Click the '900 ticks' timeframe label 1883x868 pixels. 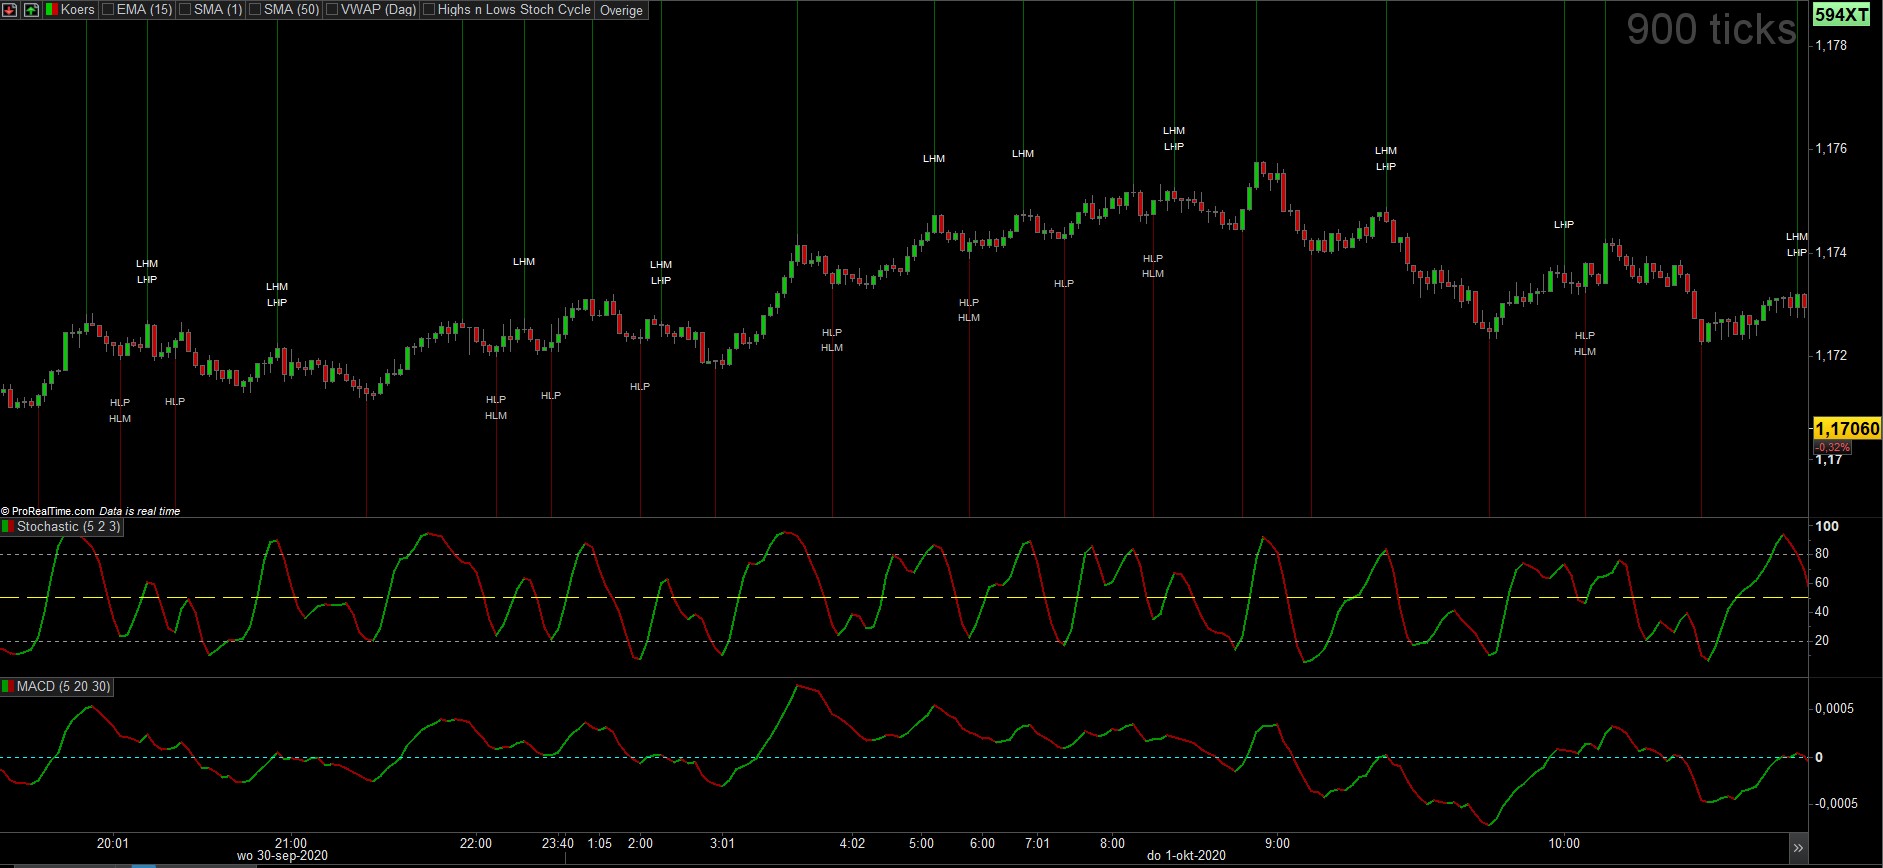pos(1711,30)
